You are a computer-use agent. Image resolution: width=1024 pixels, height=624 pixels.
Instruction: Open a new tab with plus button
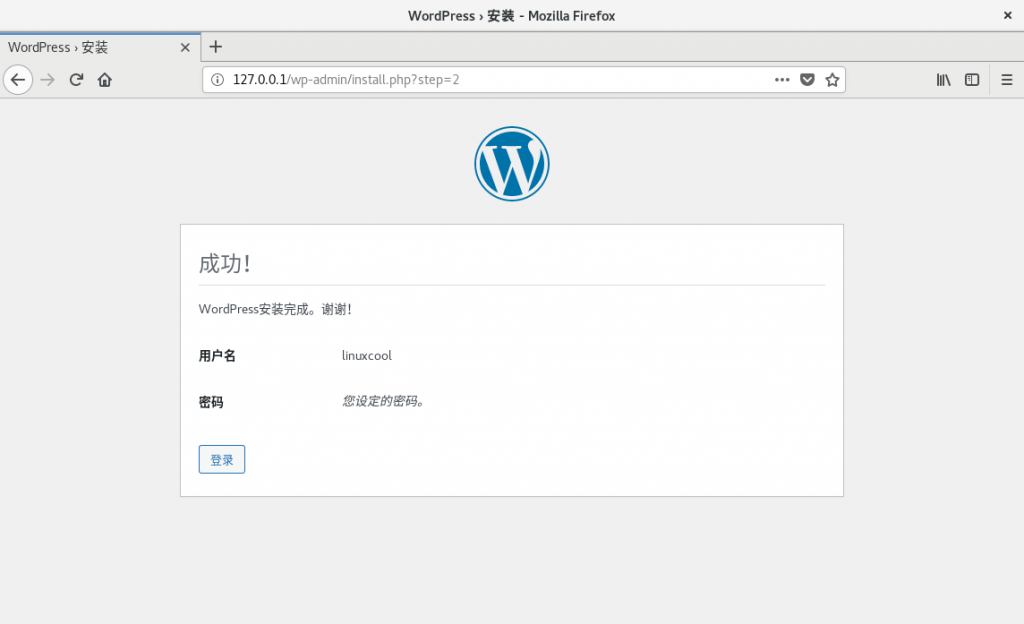(x=215, y=47)
